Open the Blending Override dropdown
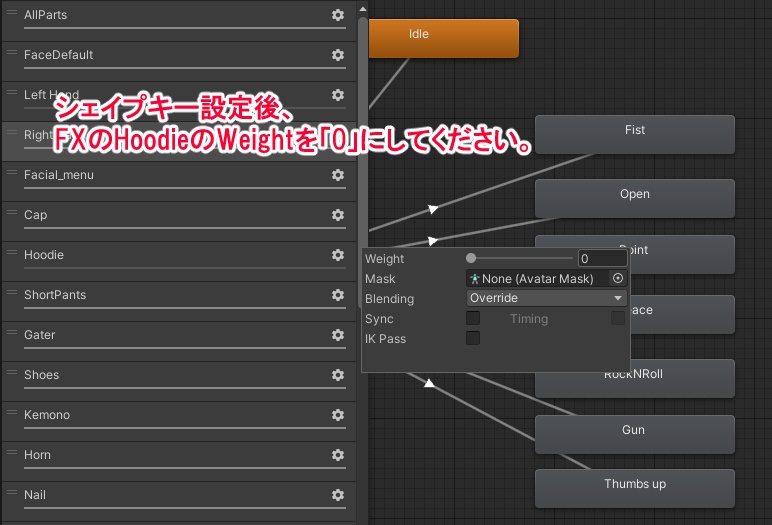 point(547,298)
